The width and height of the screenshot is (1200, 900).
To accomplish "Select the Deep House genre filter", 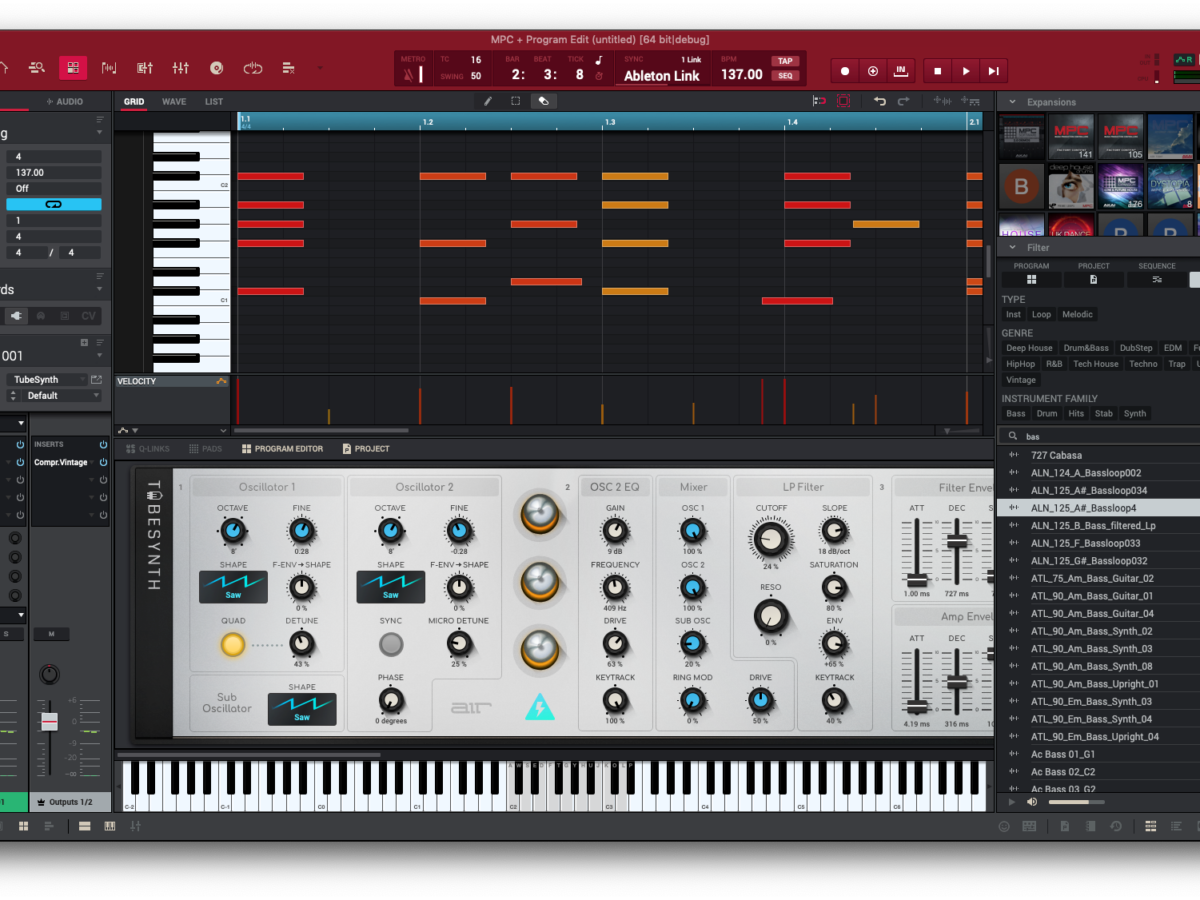I will 1029,348.
